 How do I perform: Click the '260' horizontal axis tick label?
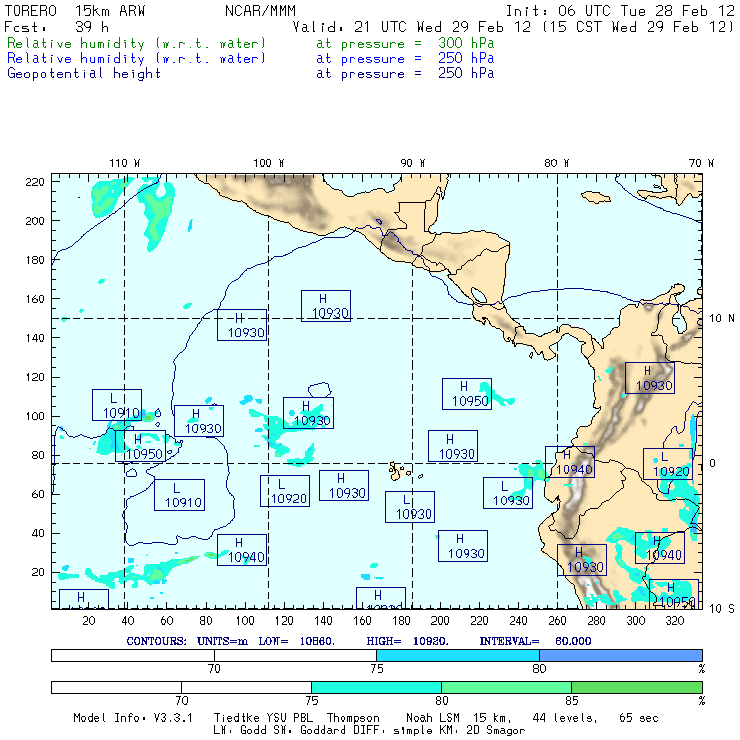pyautogui.click(x=557, y=620)
